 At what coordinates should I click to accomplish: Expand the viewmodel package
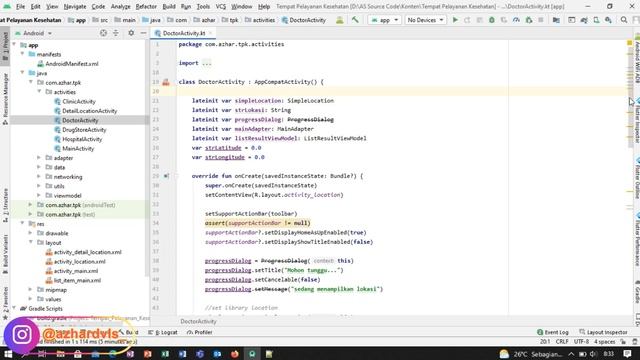click(x=39, y=196)
